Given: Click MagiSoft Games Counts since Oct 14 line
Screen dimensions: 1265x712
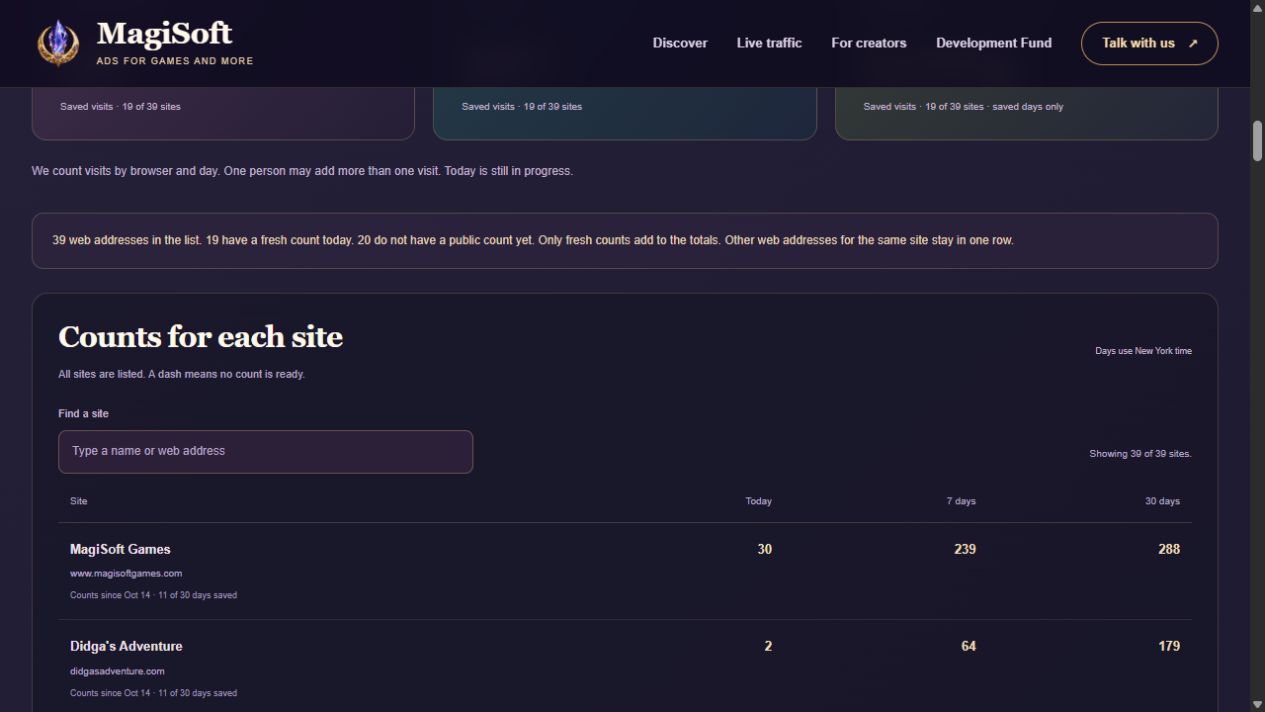Looking at the screenshot, I should click(153, 595).
